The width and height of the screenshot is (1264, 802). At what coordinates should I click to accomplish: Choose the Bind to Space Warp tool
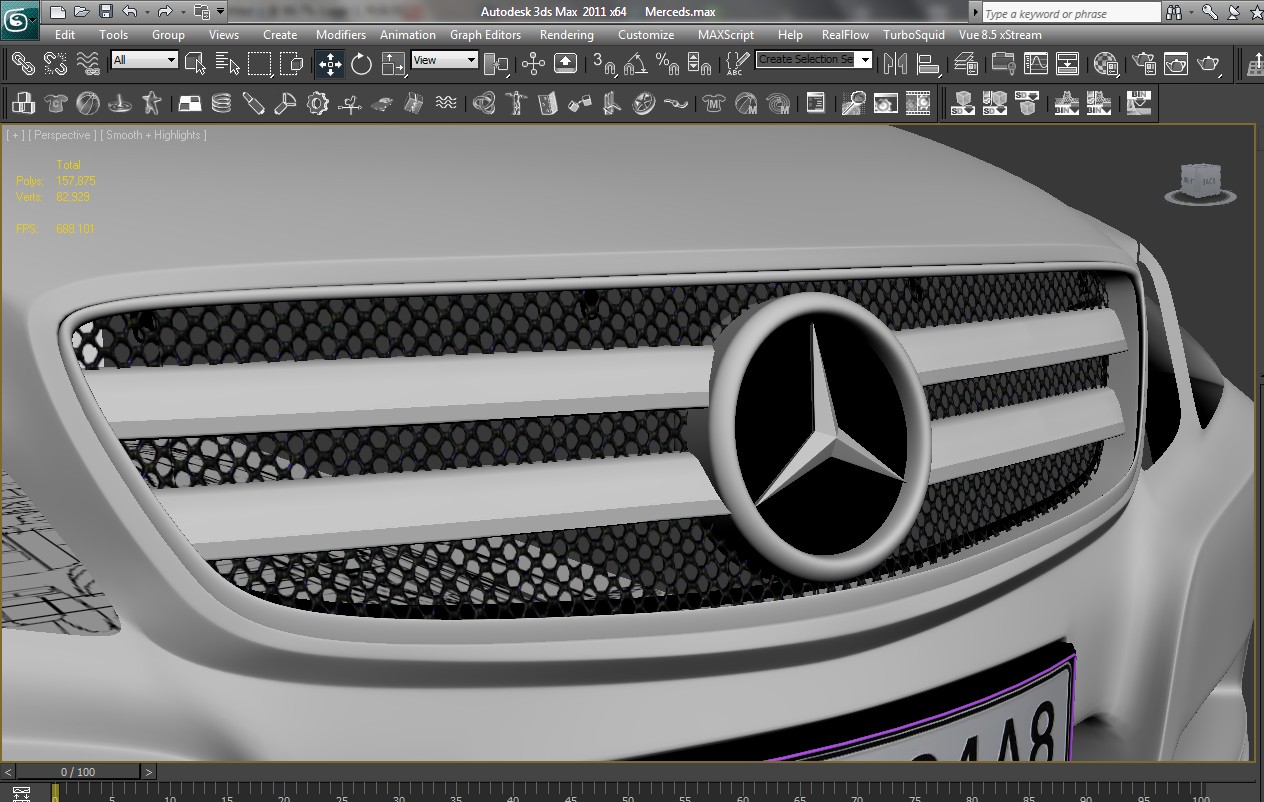pos(88,64)
